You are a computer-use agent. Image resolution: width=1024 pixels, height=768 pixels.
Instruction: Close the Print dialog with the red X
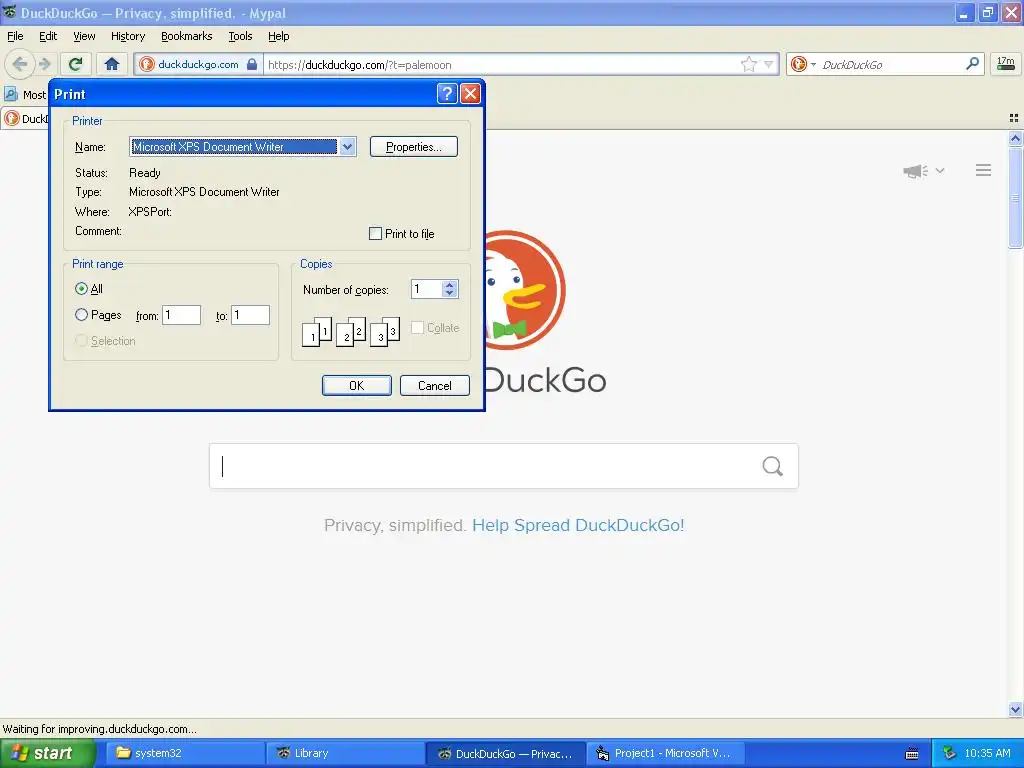click(x=470, y=93)
